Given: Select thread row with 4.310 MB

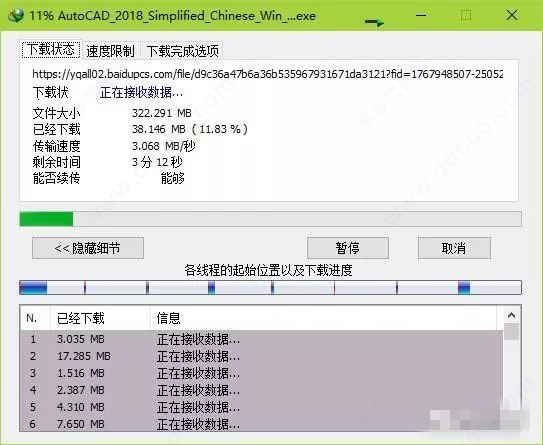Looking at the screenshot, I should pos(261,407).
